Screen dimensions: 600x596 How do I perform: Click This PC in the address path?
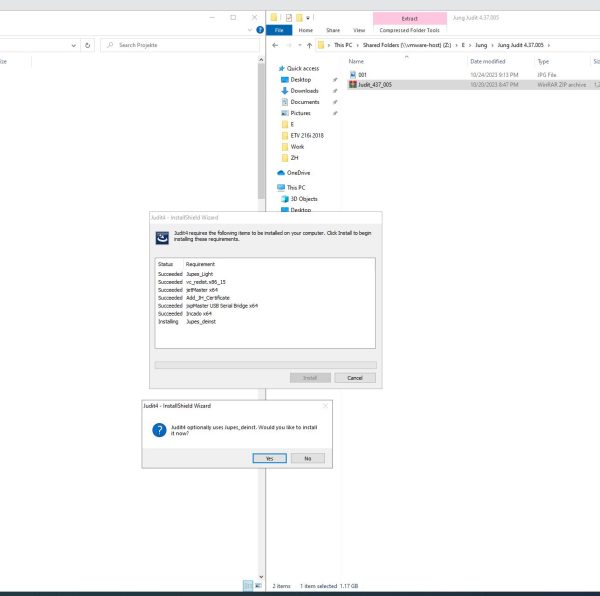tap(343, 45)
